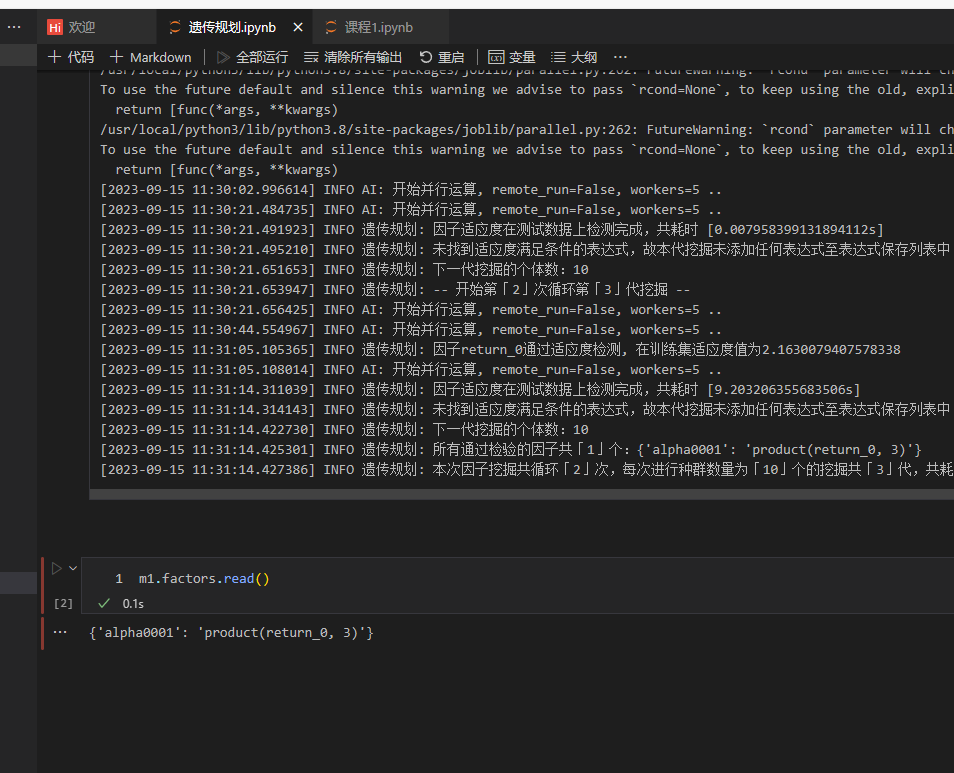The width and height of the screenshot is (954, 773).
Task: Click 全部运行 to run all cells
Action: coord(252,57)
